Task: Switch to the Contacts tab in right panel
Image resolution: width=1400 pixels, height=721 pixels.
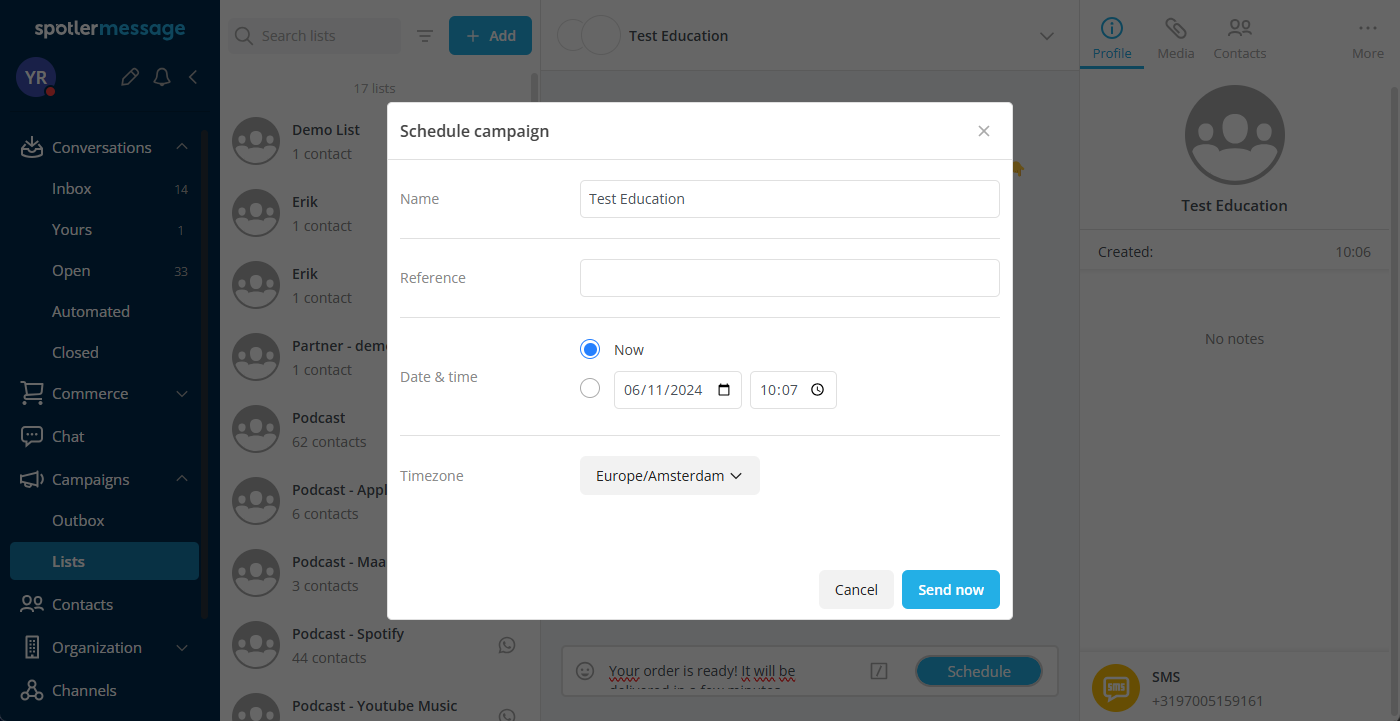Action: coord(1239,38)
